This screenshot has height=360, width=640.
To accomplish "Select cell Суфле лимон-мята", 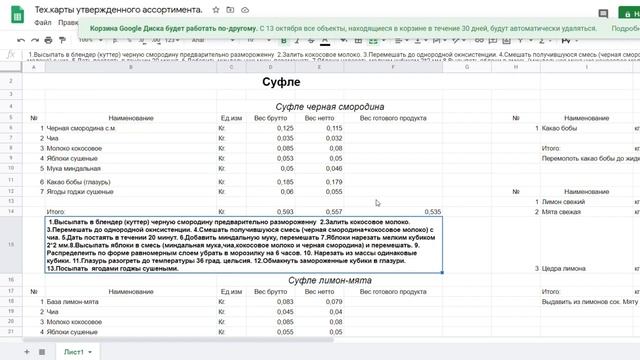I will pos(329,280).
